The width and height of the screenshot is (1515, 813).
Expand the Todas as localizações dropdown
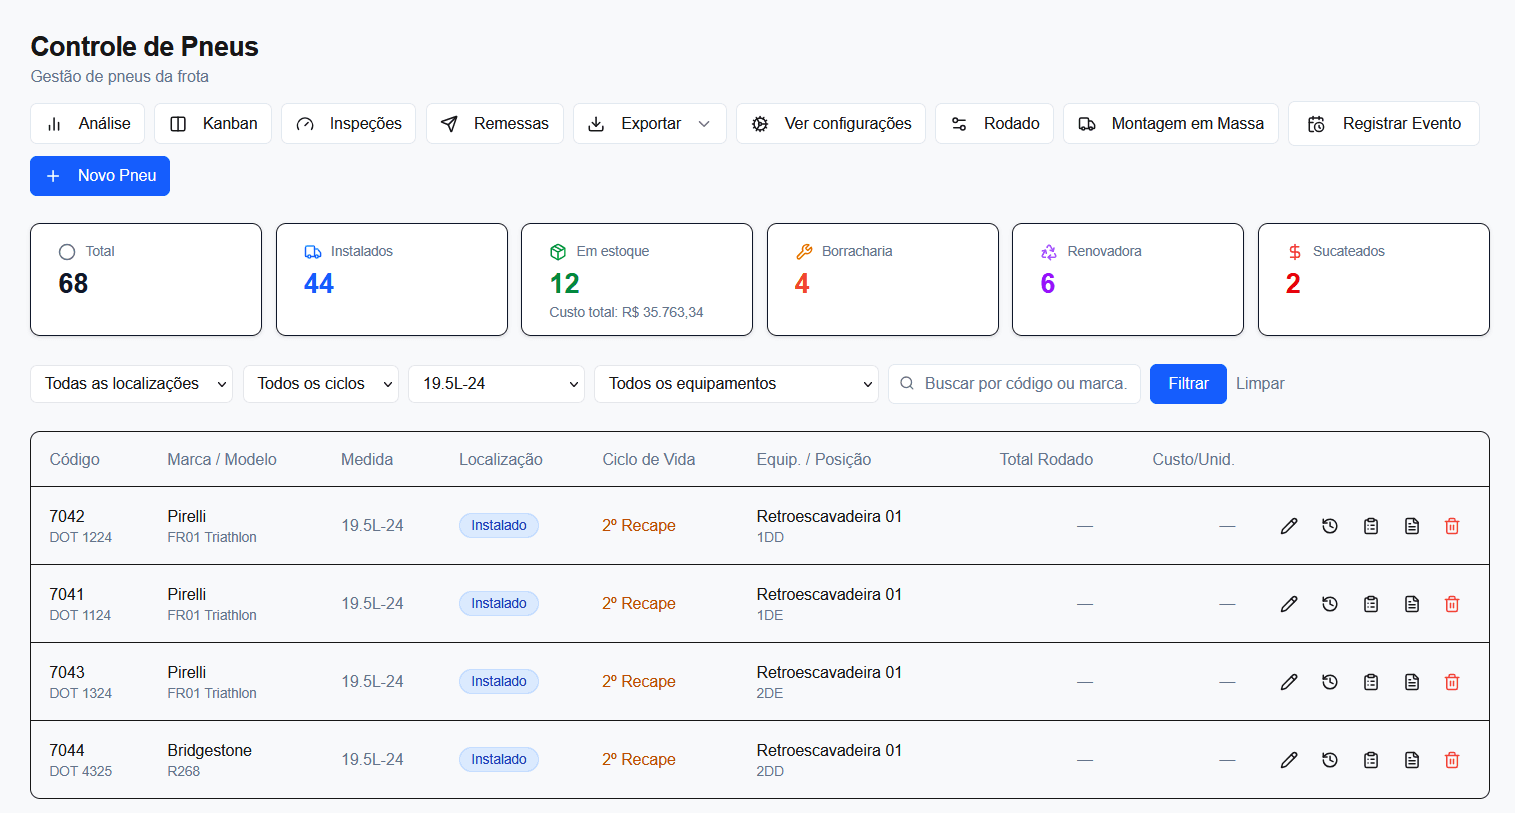point(131,384)
